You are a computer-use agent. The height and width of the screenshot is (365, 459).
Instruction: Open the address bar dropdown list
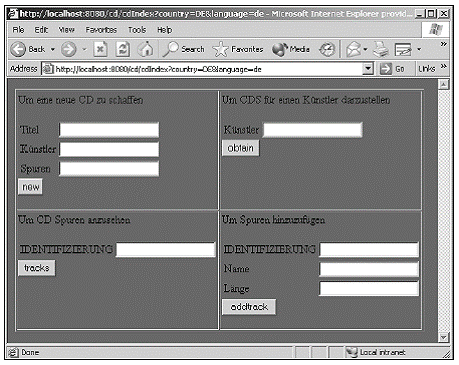[x=368, y=69]
